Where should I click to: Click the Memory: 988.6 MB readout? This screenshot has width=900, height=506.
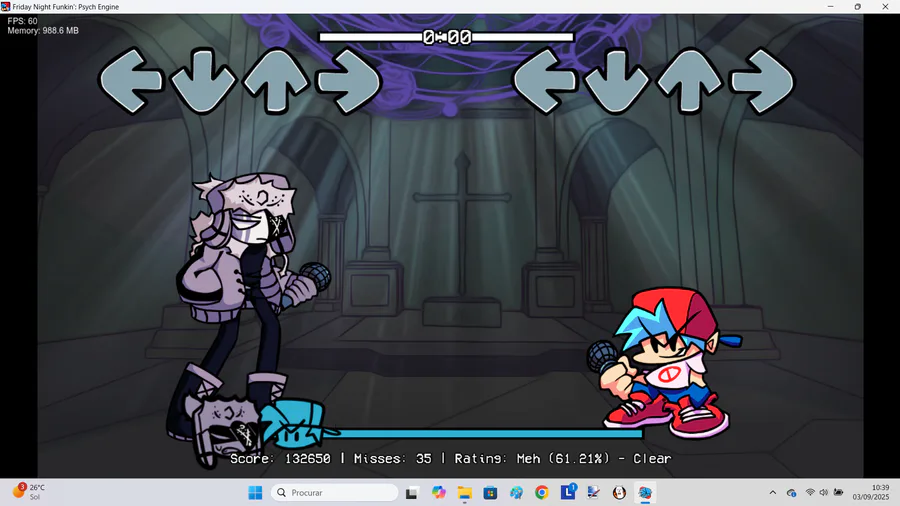[43, 30]
